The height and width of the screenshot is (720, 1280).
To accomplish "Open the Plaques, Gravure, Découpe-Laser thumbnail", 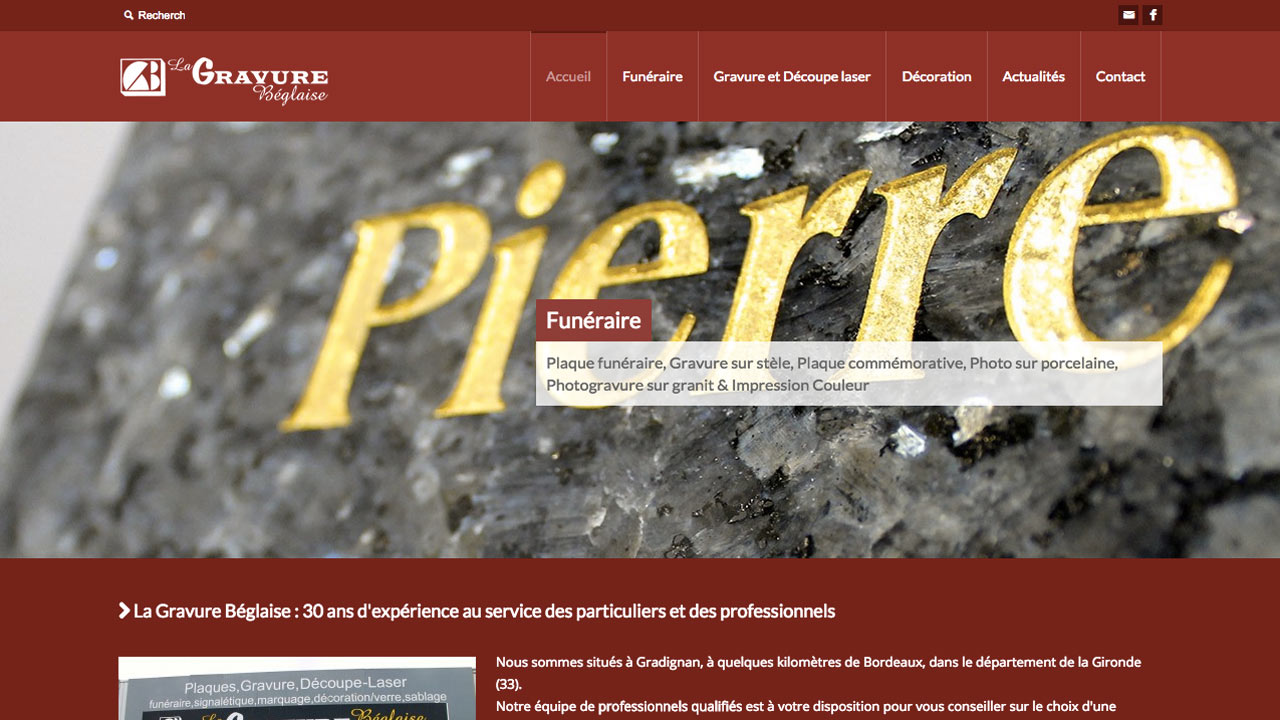I will 297,688.
